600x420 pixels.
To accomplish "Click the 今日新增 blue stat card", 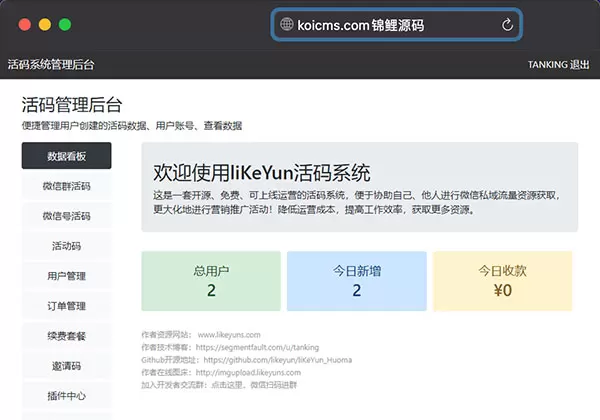I will [357, 281].
